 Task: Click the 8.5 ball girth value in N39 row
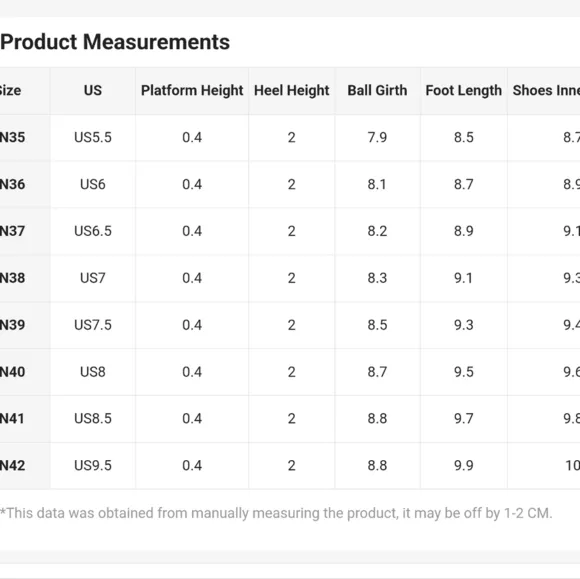click(x=377, y=325)
